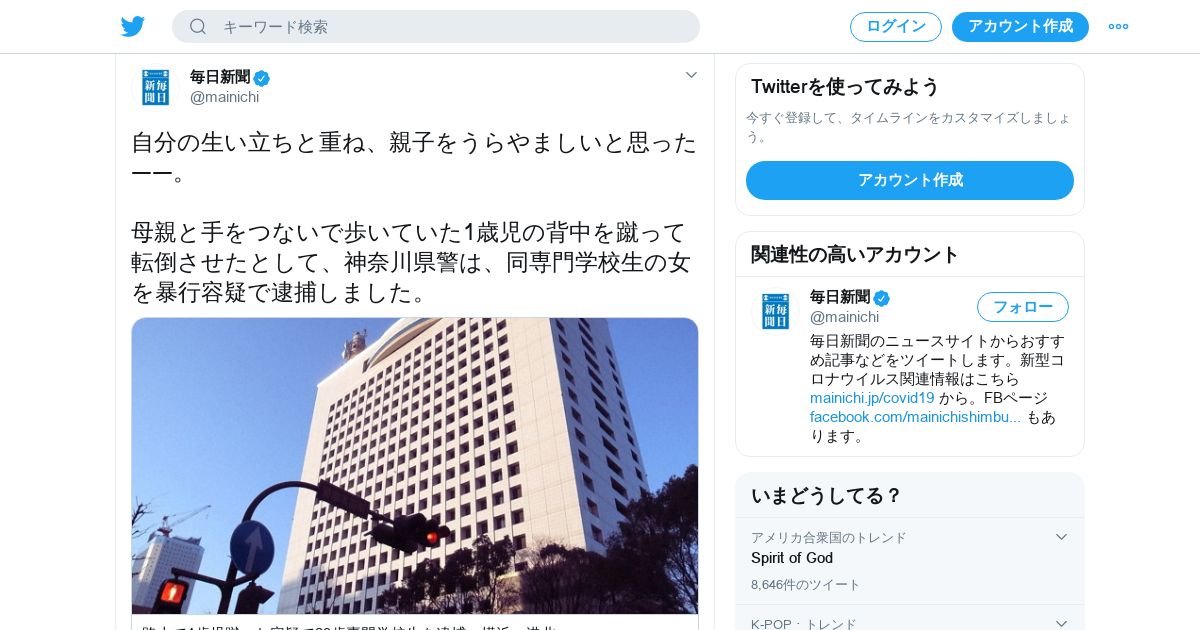The image size is (1200, 630).
Task: Click アカウント作成 button in the top bar
Action: click(x=1020, y=27)
